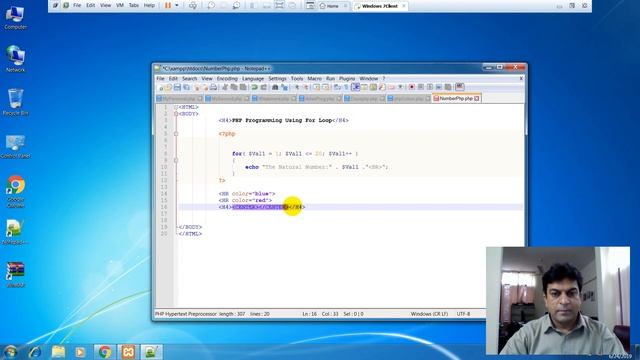Click the Save All toolbar icon

click(x=186, y=87)
